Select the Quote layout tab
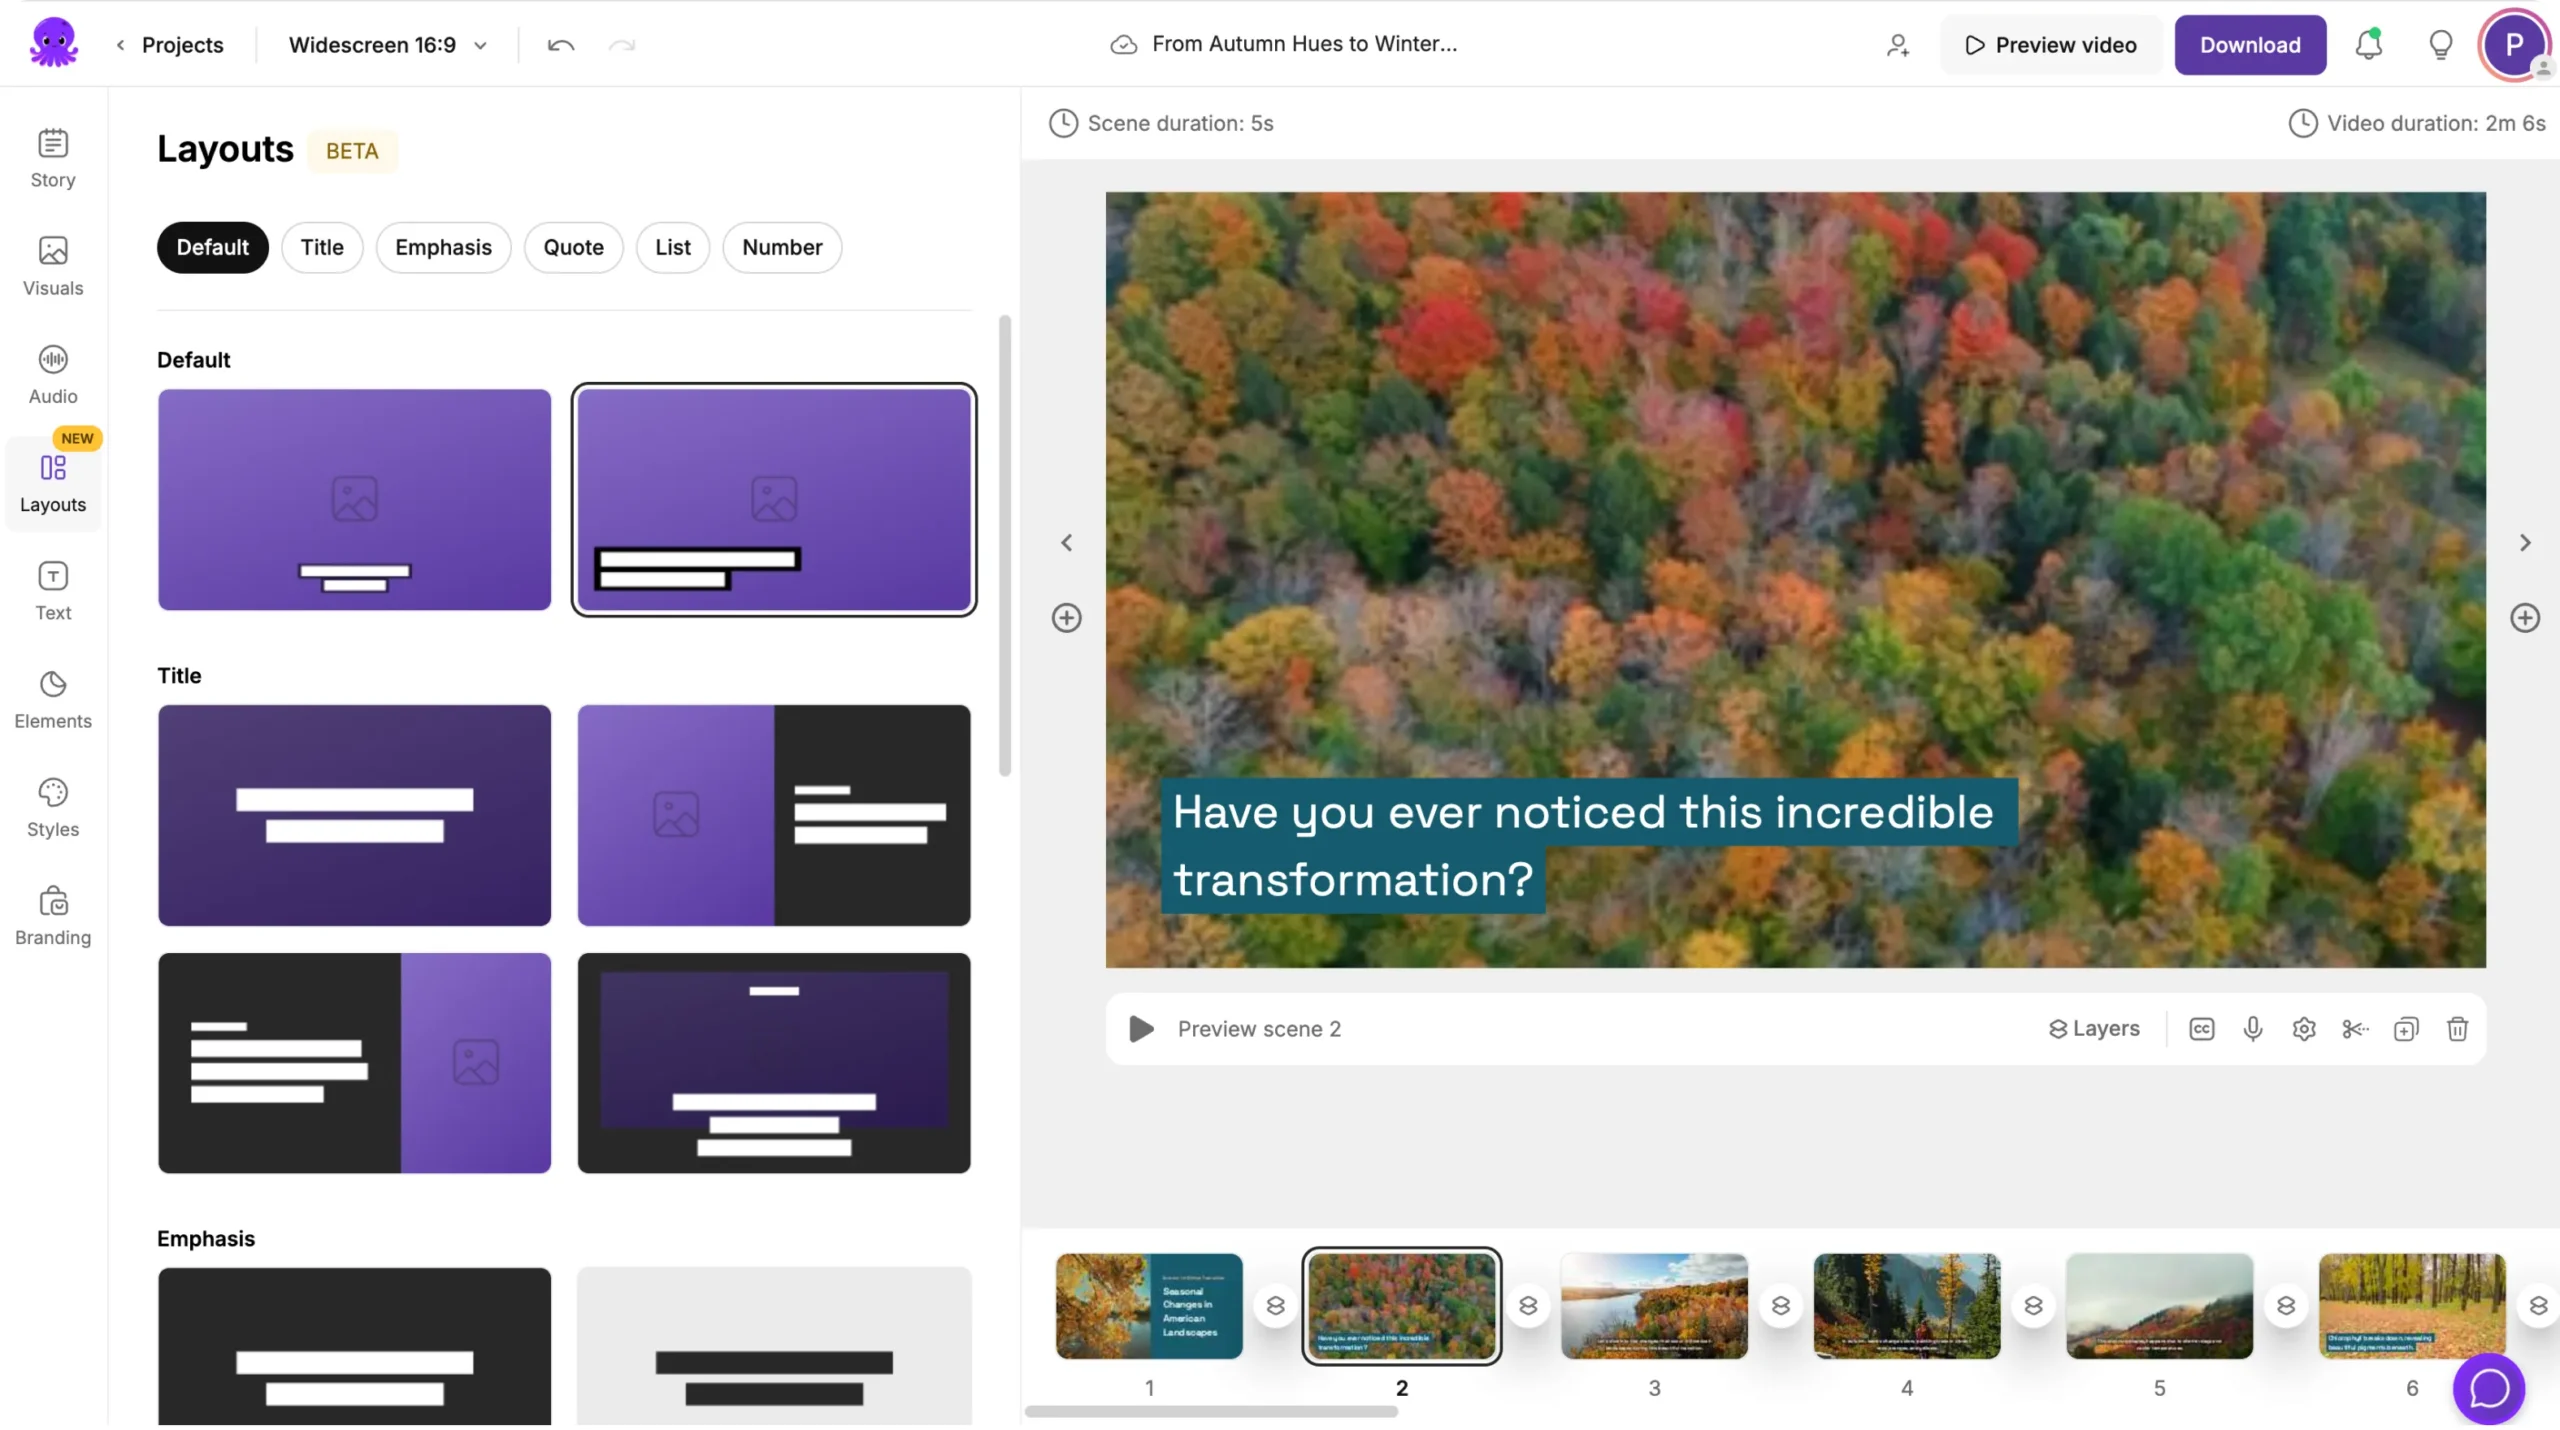 573,247
